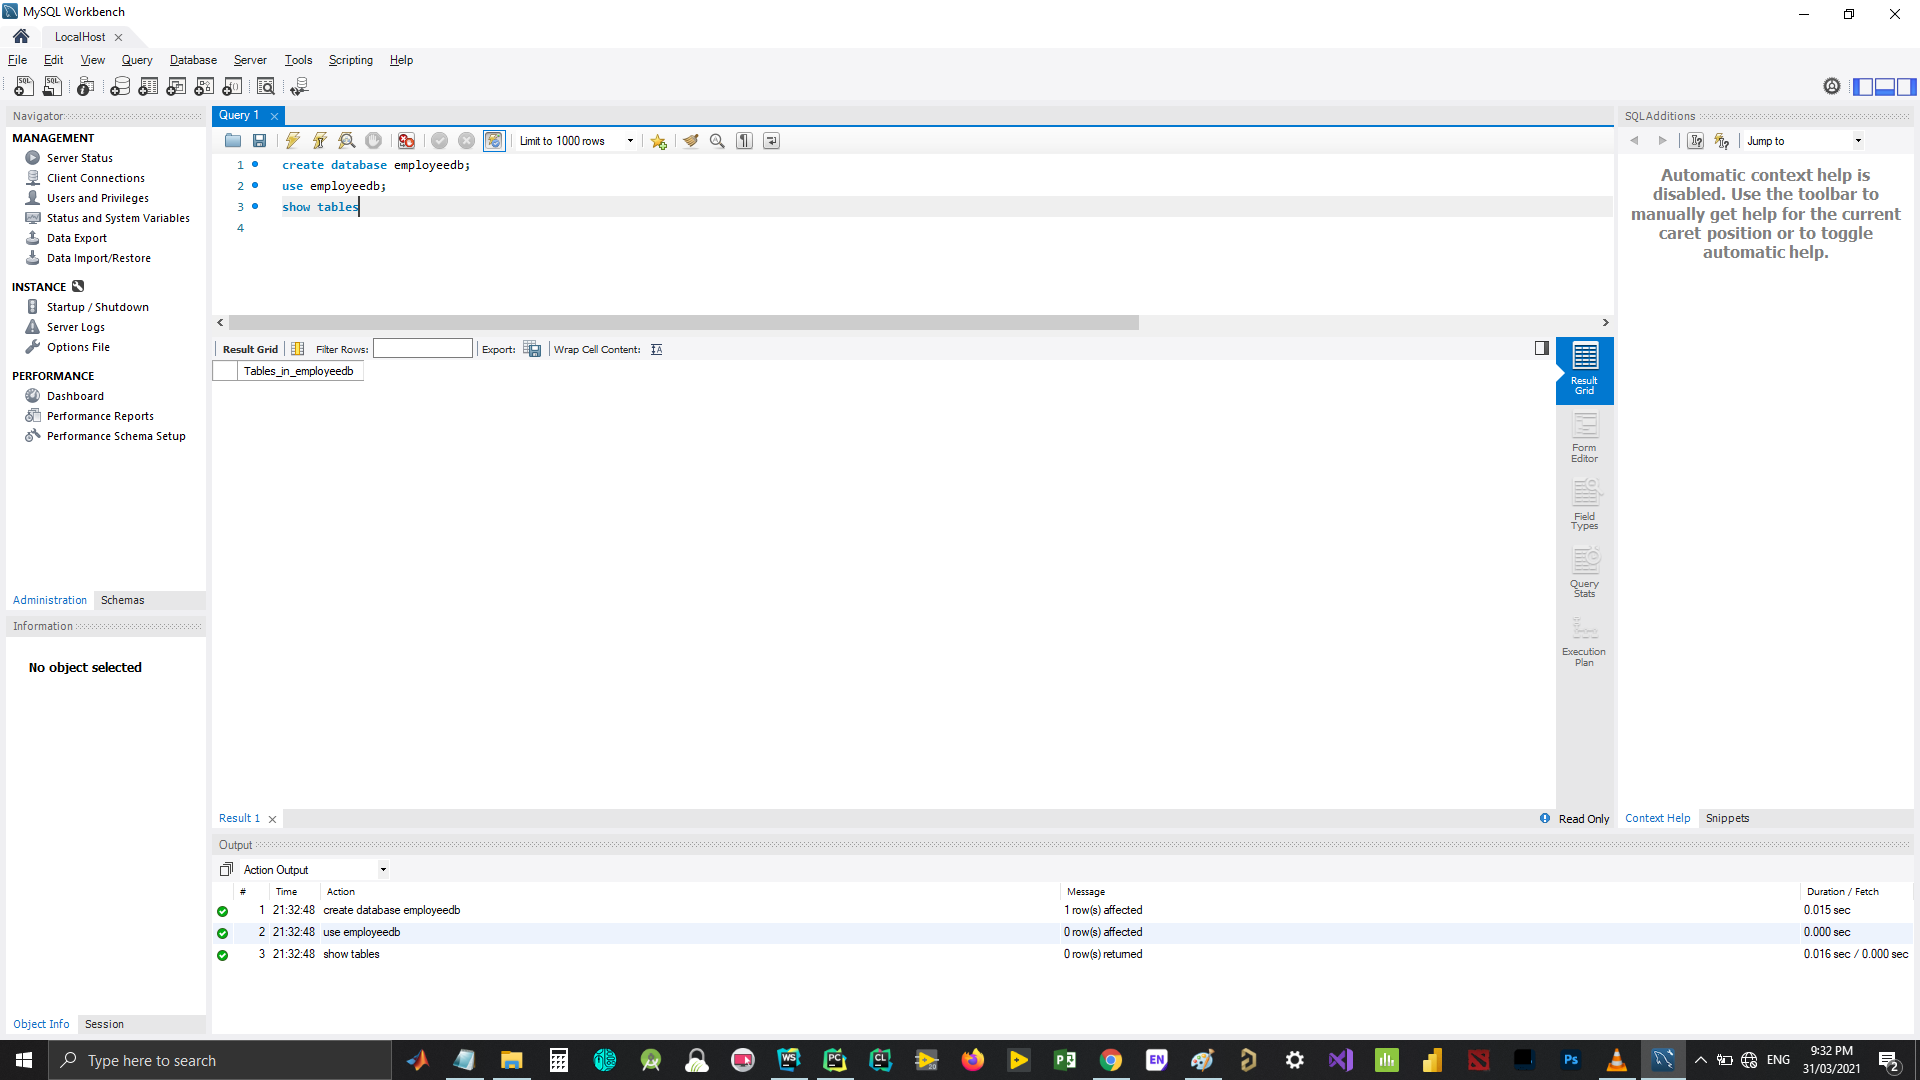The image size is (1920, 1080).
Task: Select the Field Types view
Action: coord(1585,505)
